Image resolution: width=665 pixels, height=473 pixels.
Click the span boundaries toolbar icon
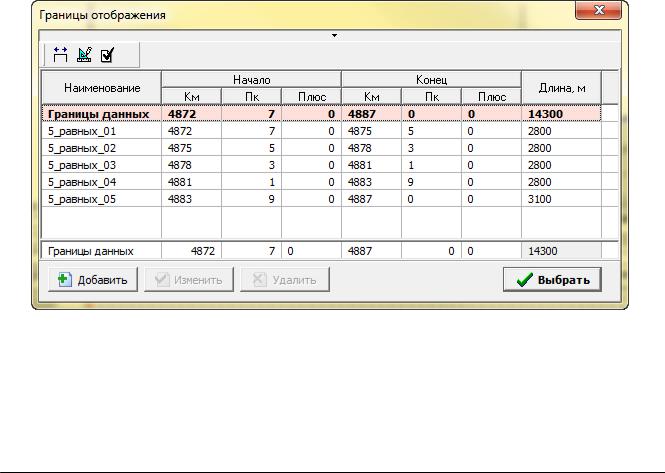pos(60,55)
